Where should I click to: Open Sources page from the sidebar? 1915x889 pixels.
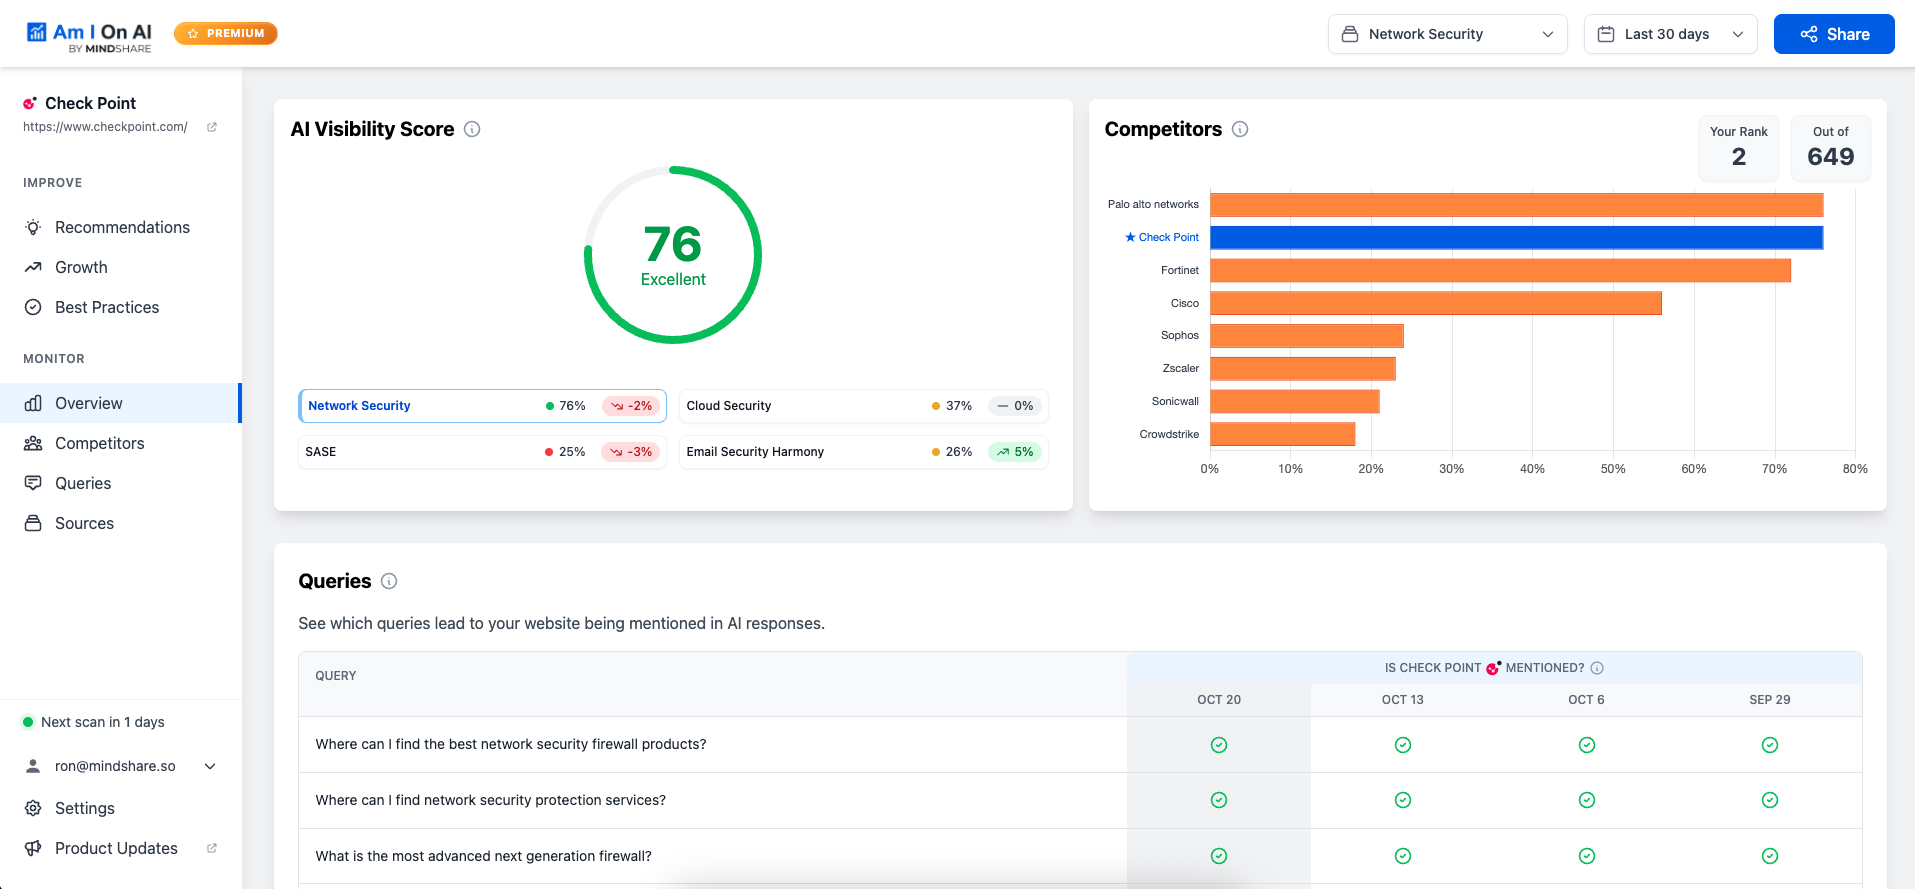(84, 523)
